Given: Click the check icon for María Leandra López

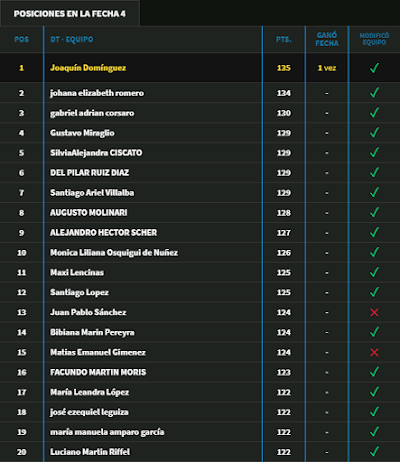Looking at the screenshot, I should point(374,392).
